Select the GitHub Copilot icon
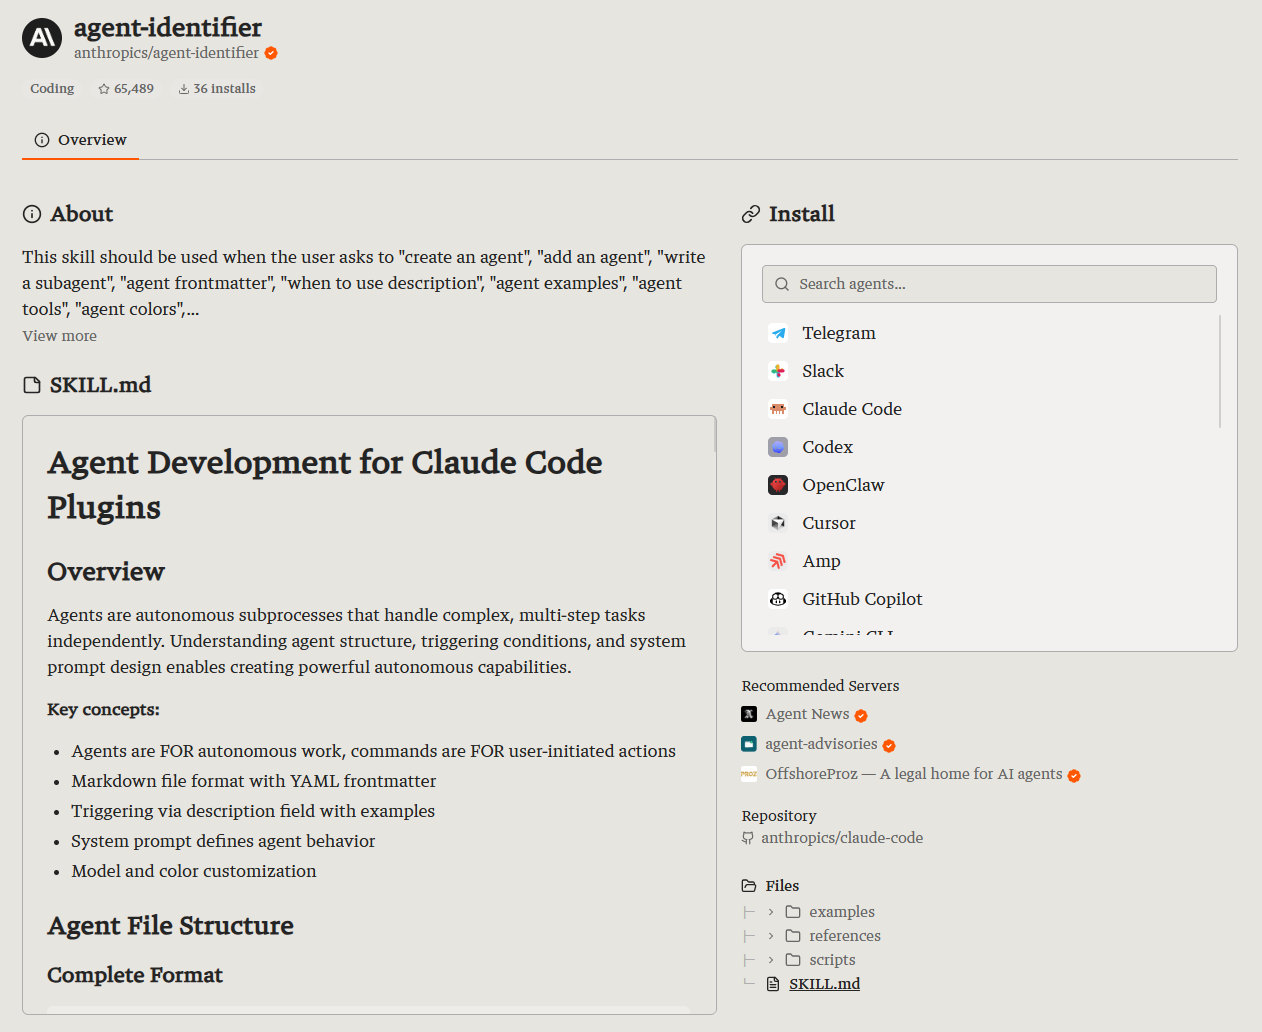Screen dimensions: 1262x1032 point(778,599)
